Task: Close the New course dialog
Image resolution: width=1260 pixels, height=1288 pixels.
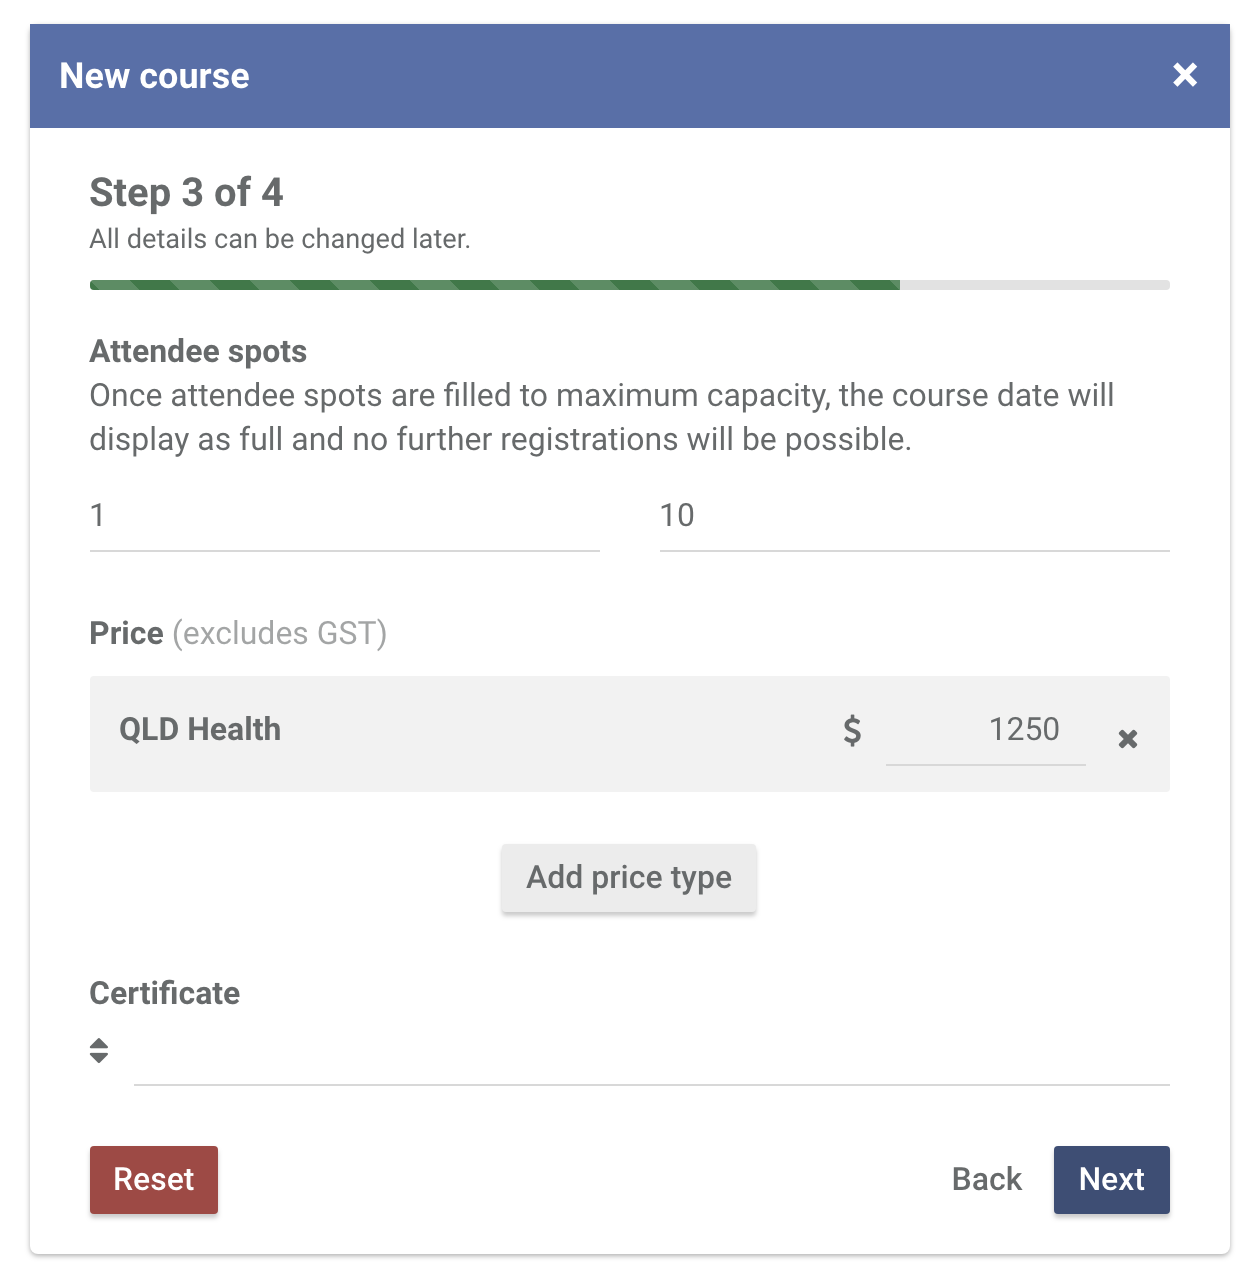Action: coord(1185,75)
